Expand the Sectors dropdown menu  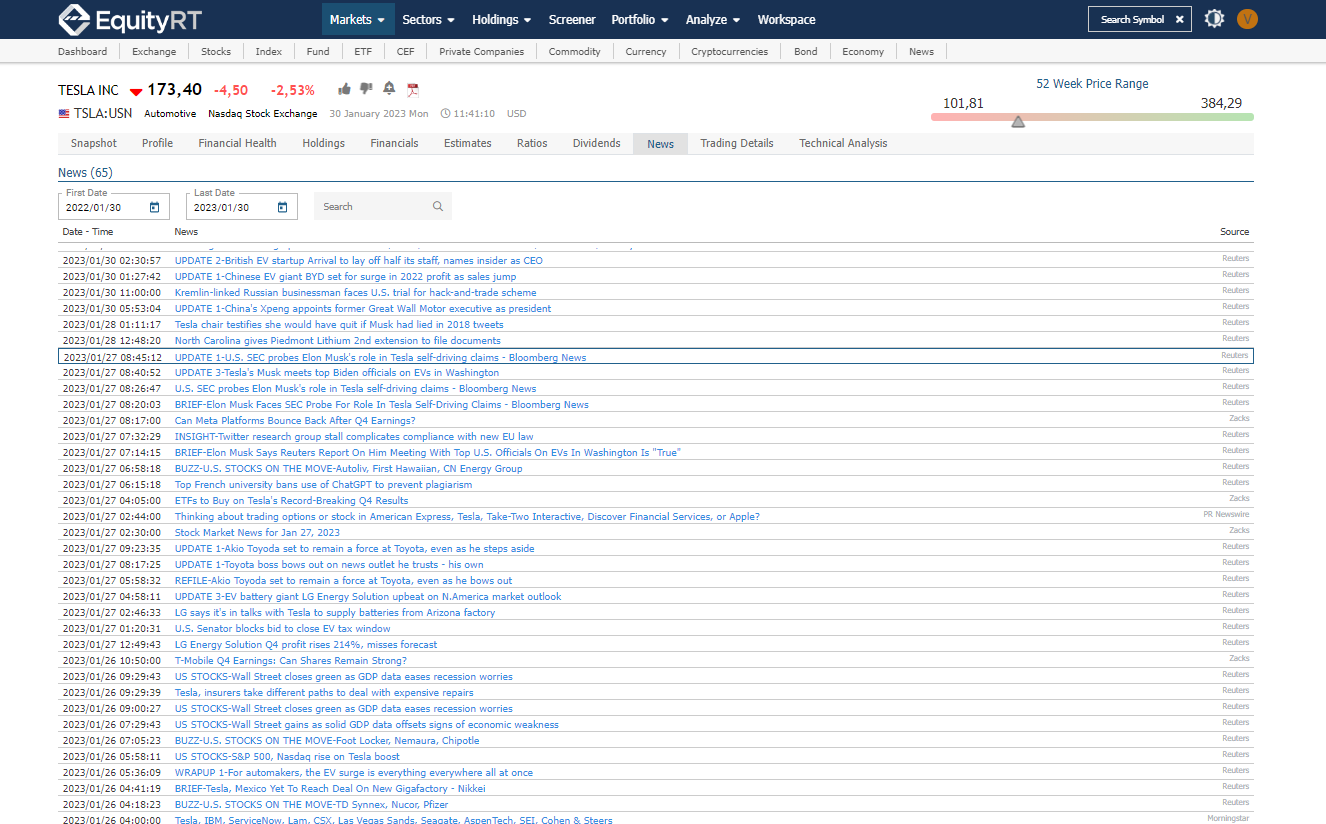pos(428,19)
